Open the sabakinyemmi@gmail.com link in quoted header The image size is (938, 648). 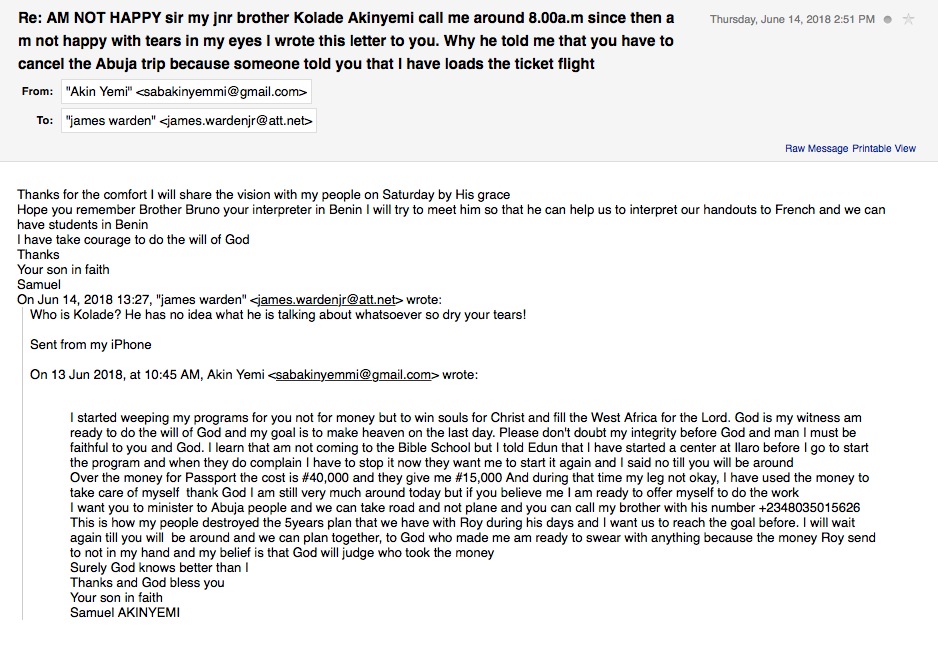coord(353,375)
